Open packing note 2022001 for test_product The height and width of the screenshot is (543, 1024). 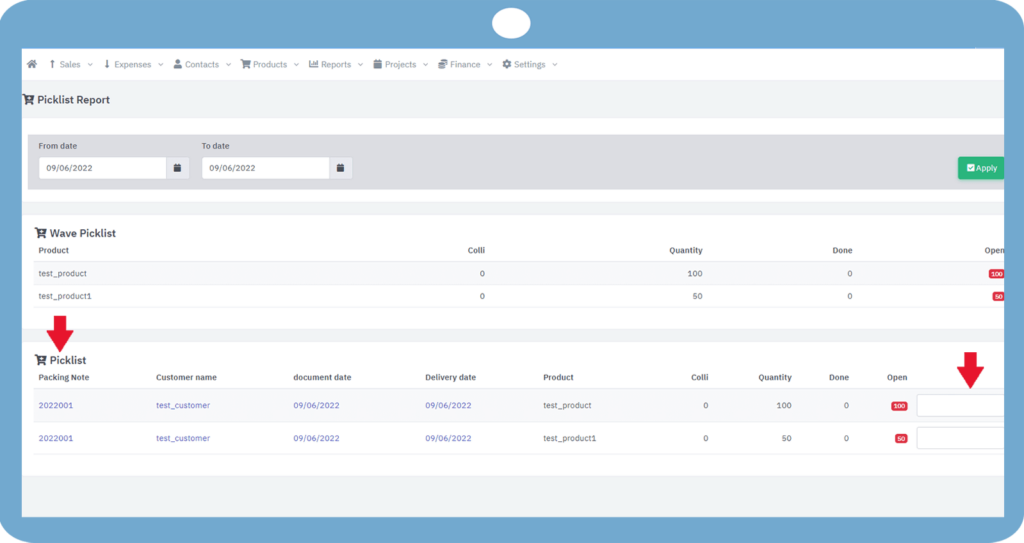click(x=56, y=405)
